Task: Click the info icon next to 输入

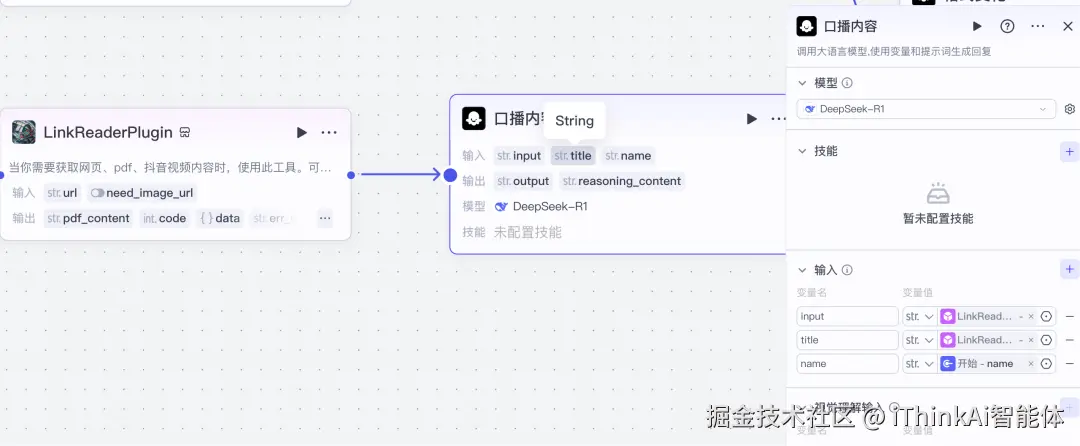Action: 847,270
